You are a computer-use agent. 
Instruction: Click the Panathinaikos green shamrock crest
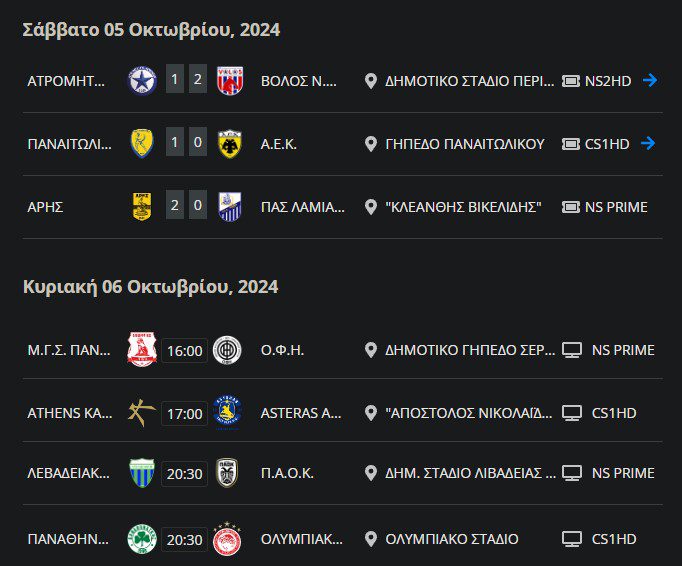pyautogui.click(x=142, y=539)
